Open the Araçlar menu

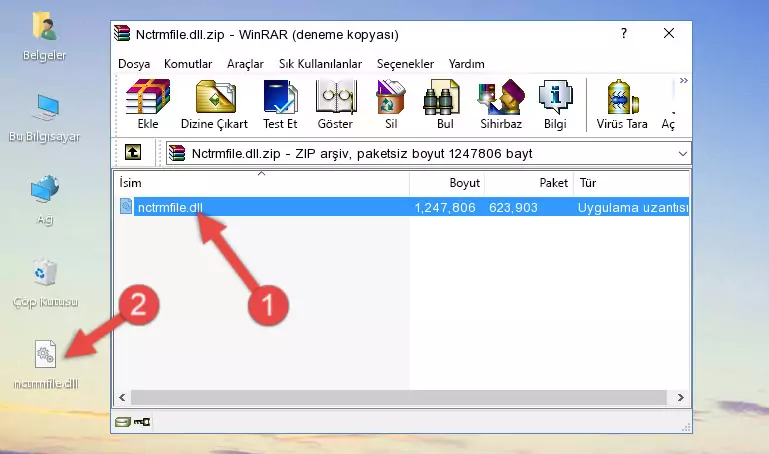click(245, 64)
